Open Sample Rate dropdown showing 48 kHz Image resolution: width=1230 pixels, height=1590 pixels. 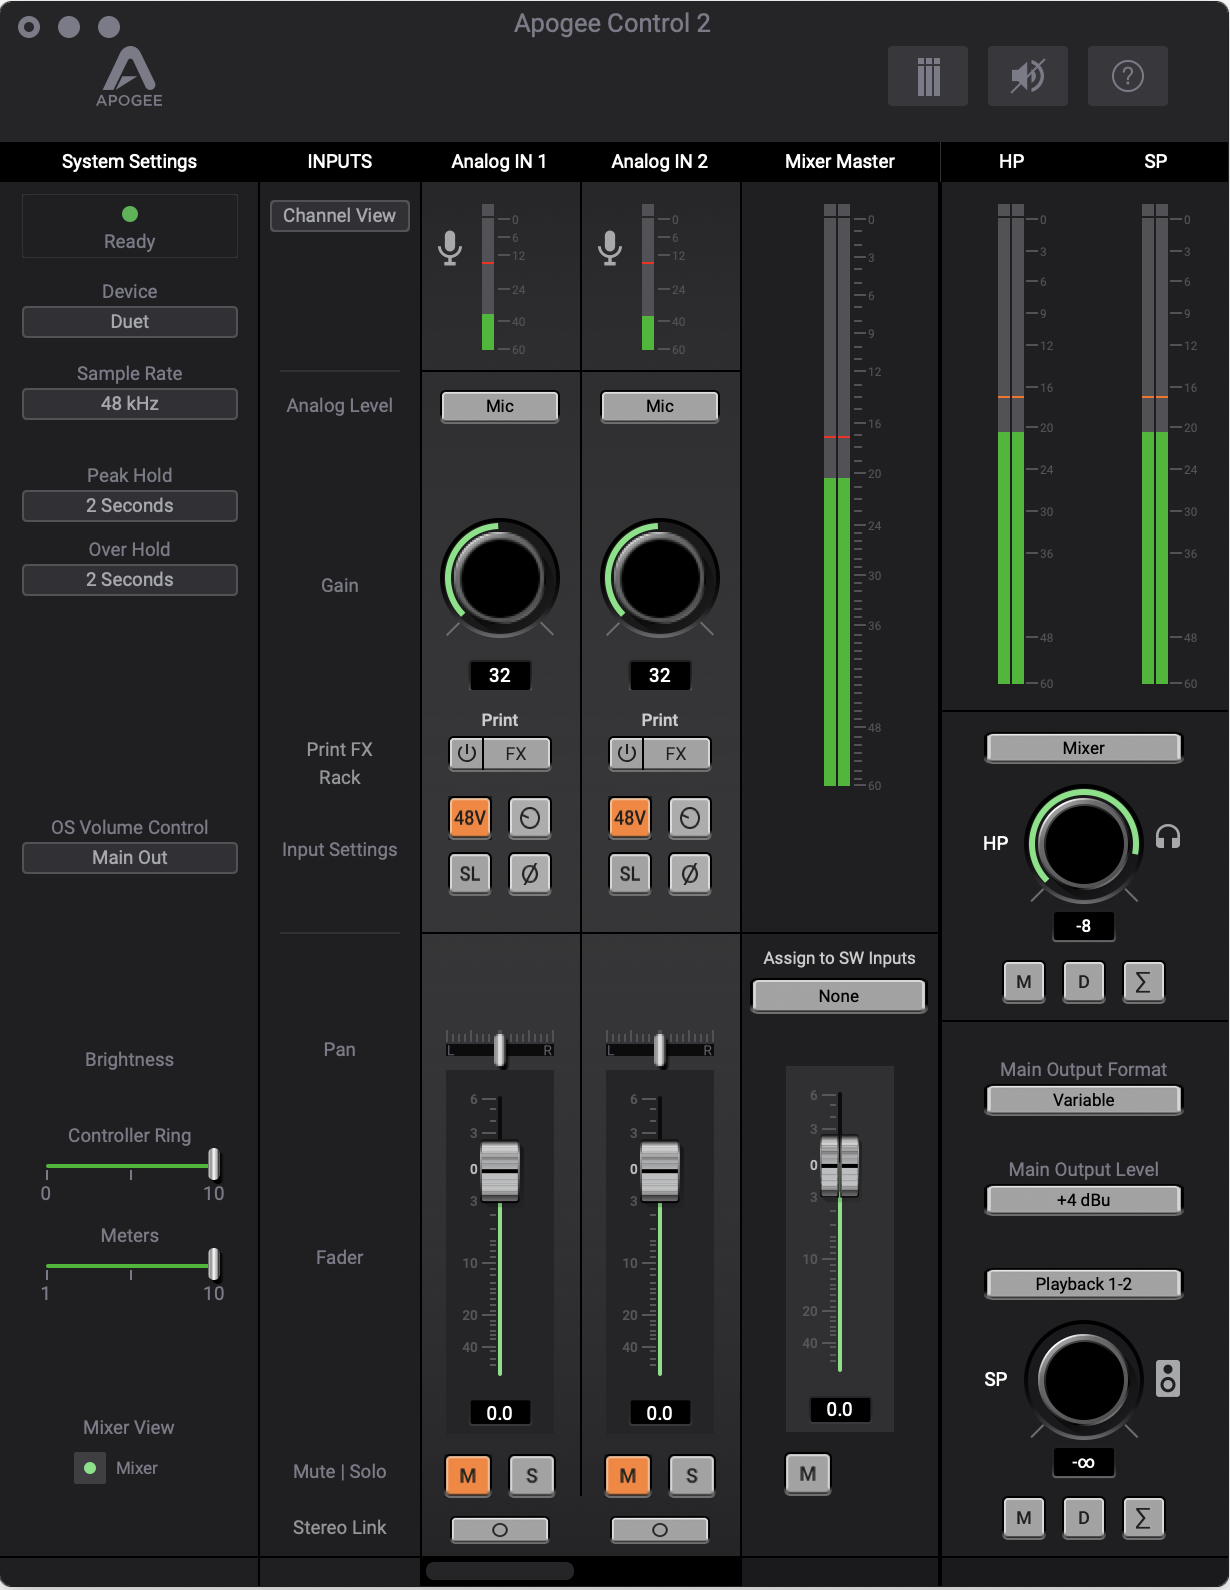(130, 404)
